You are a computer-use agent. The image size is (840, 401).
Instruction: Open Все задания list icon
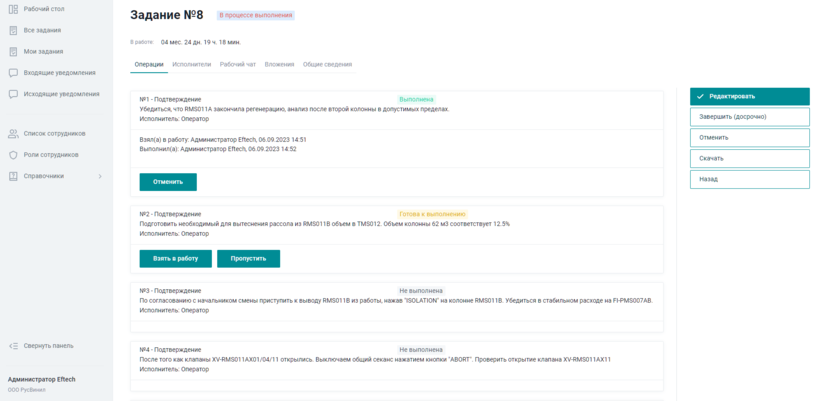pyautogui.click(x=13, y=30)
